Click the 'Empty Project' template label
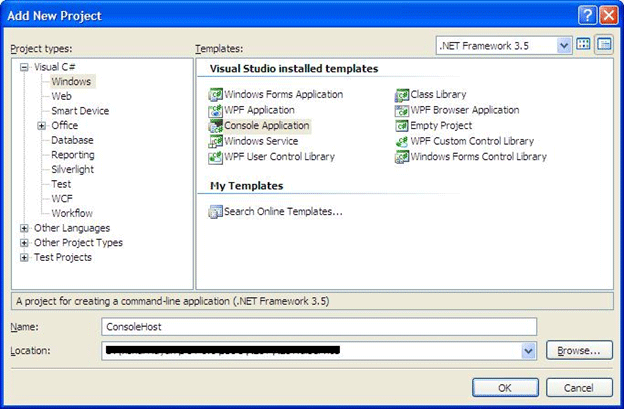 point(441,126)
